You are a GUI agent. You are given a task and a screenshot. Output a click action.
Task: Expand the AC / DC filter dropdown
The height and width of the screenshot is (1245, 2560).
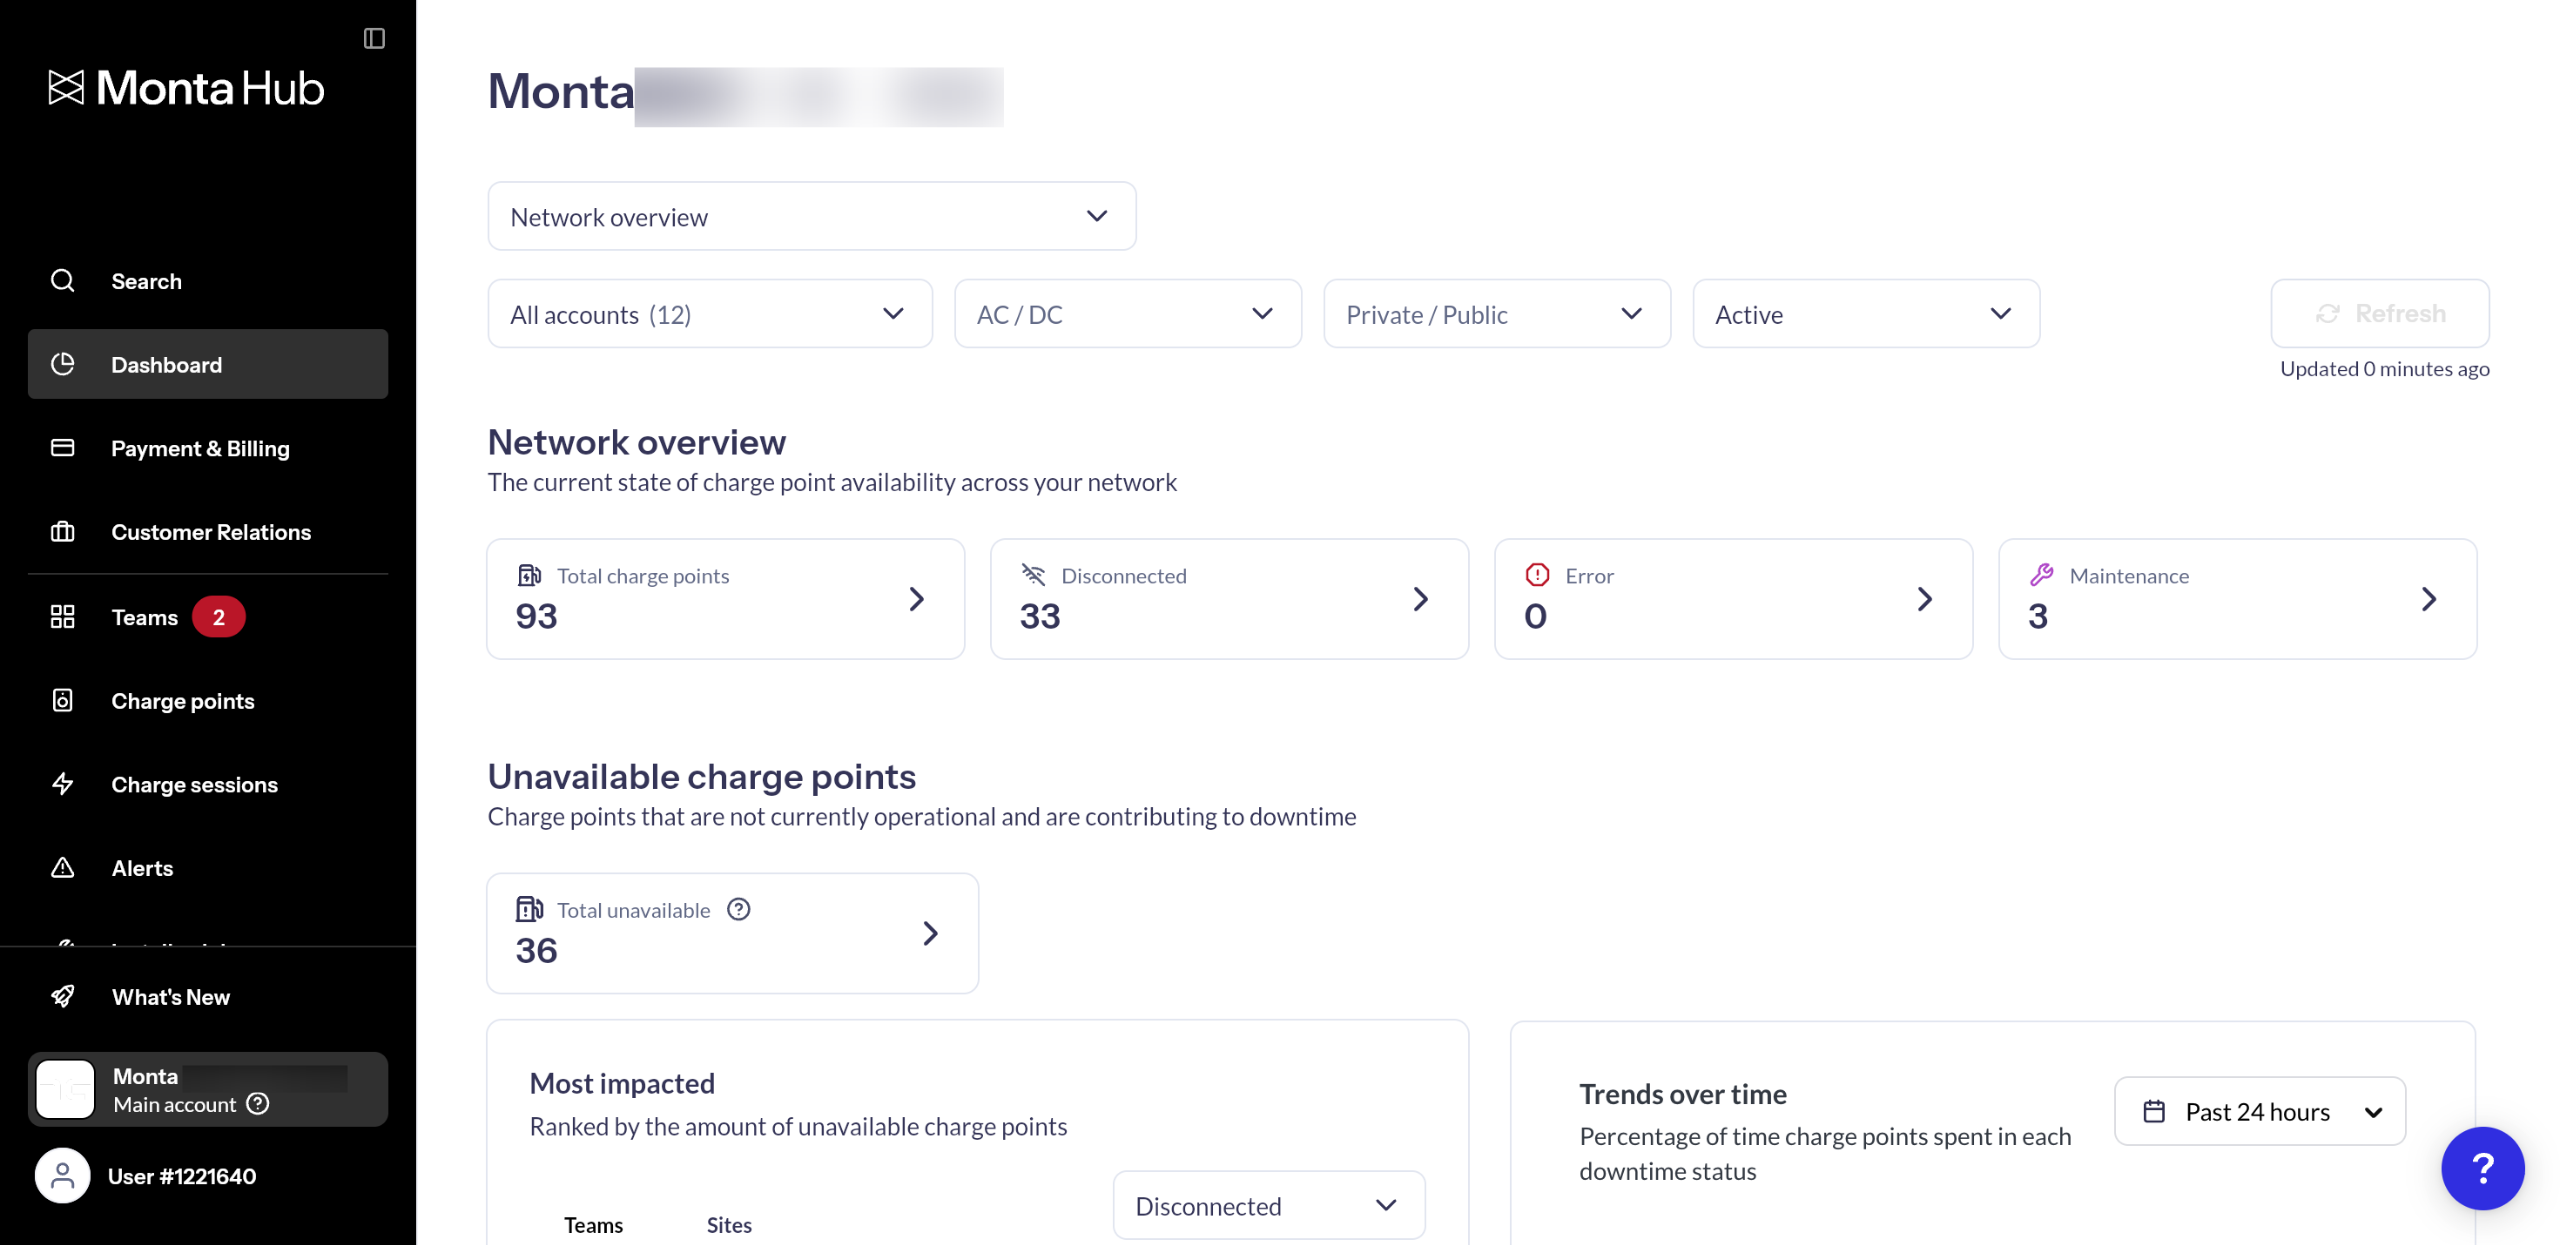pos(1127,314)
